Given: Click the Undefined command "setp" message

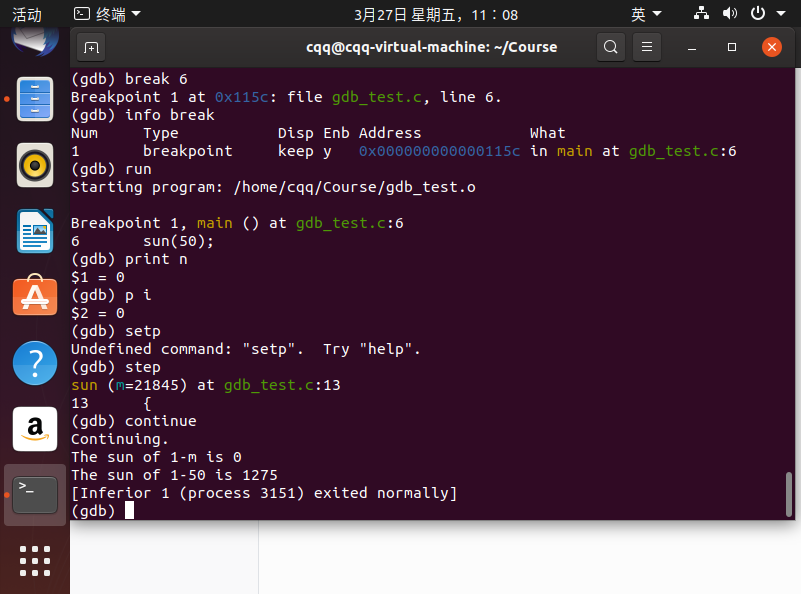Looking at the screenshot, I should (x=246, y=349).
